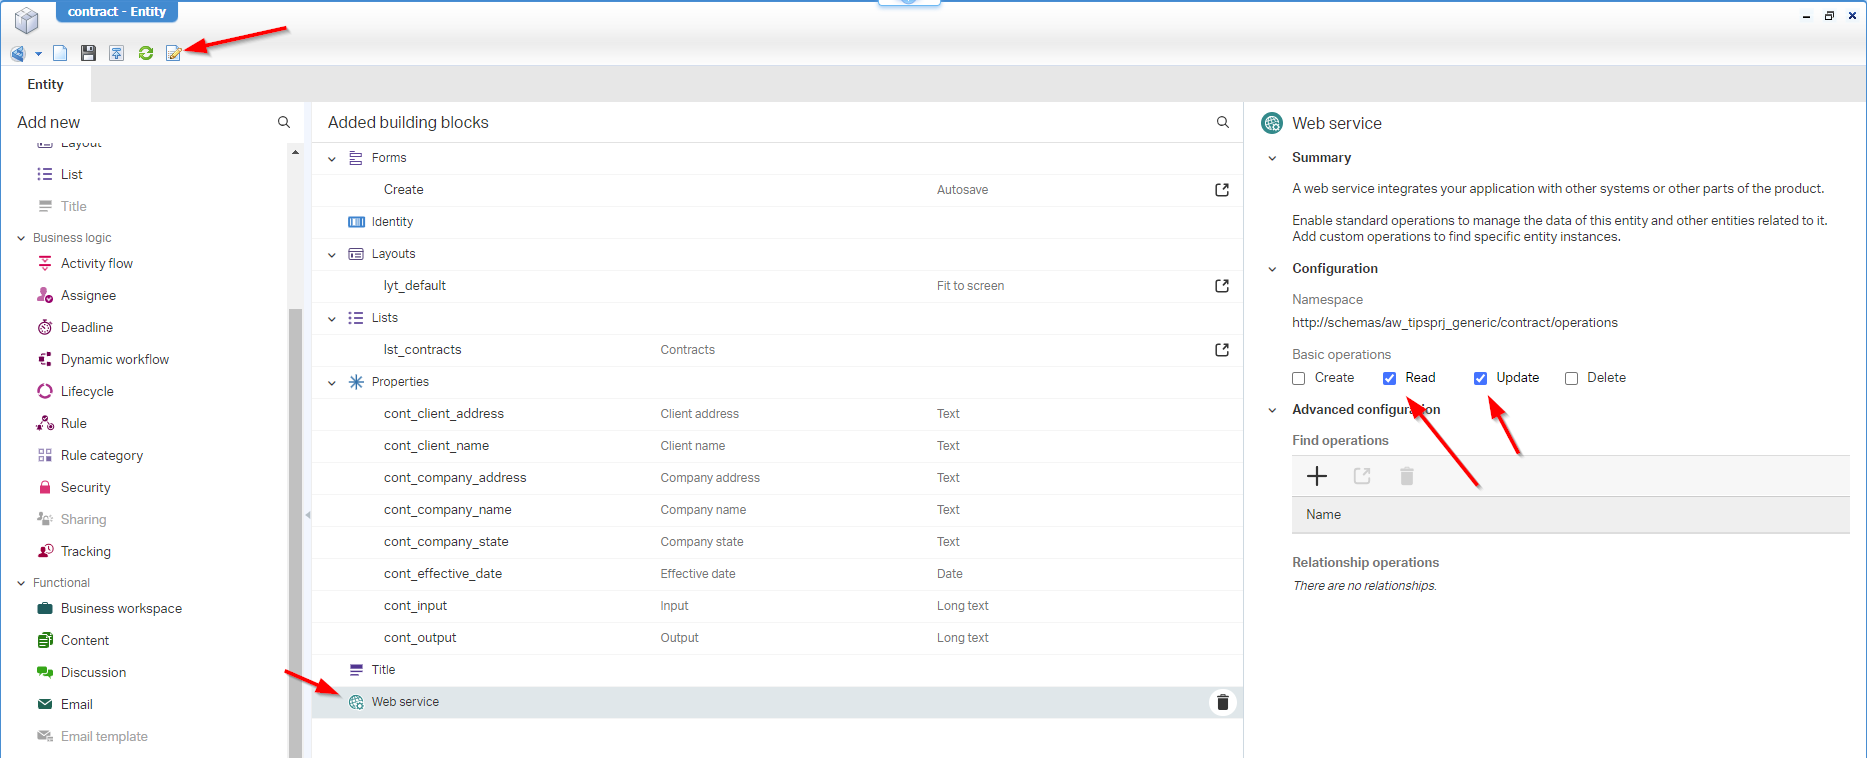Select the cont_company_address property
Image resolution: width=1867 pixels, height=758 pixels.
pos(777,478)
